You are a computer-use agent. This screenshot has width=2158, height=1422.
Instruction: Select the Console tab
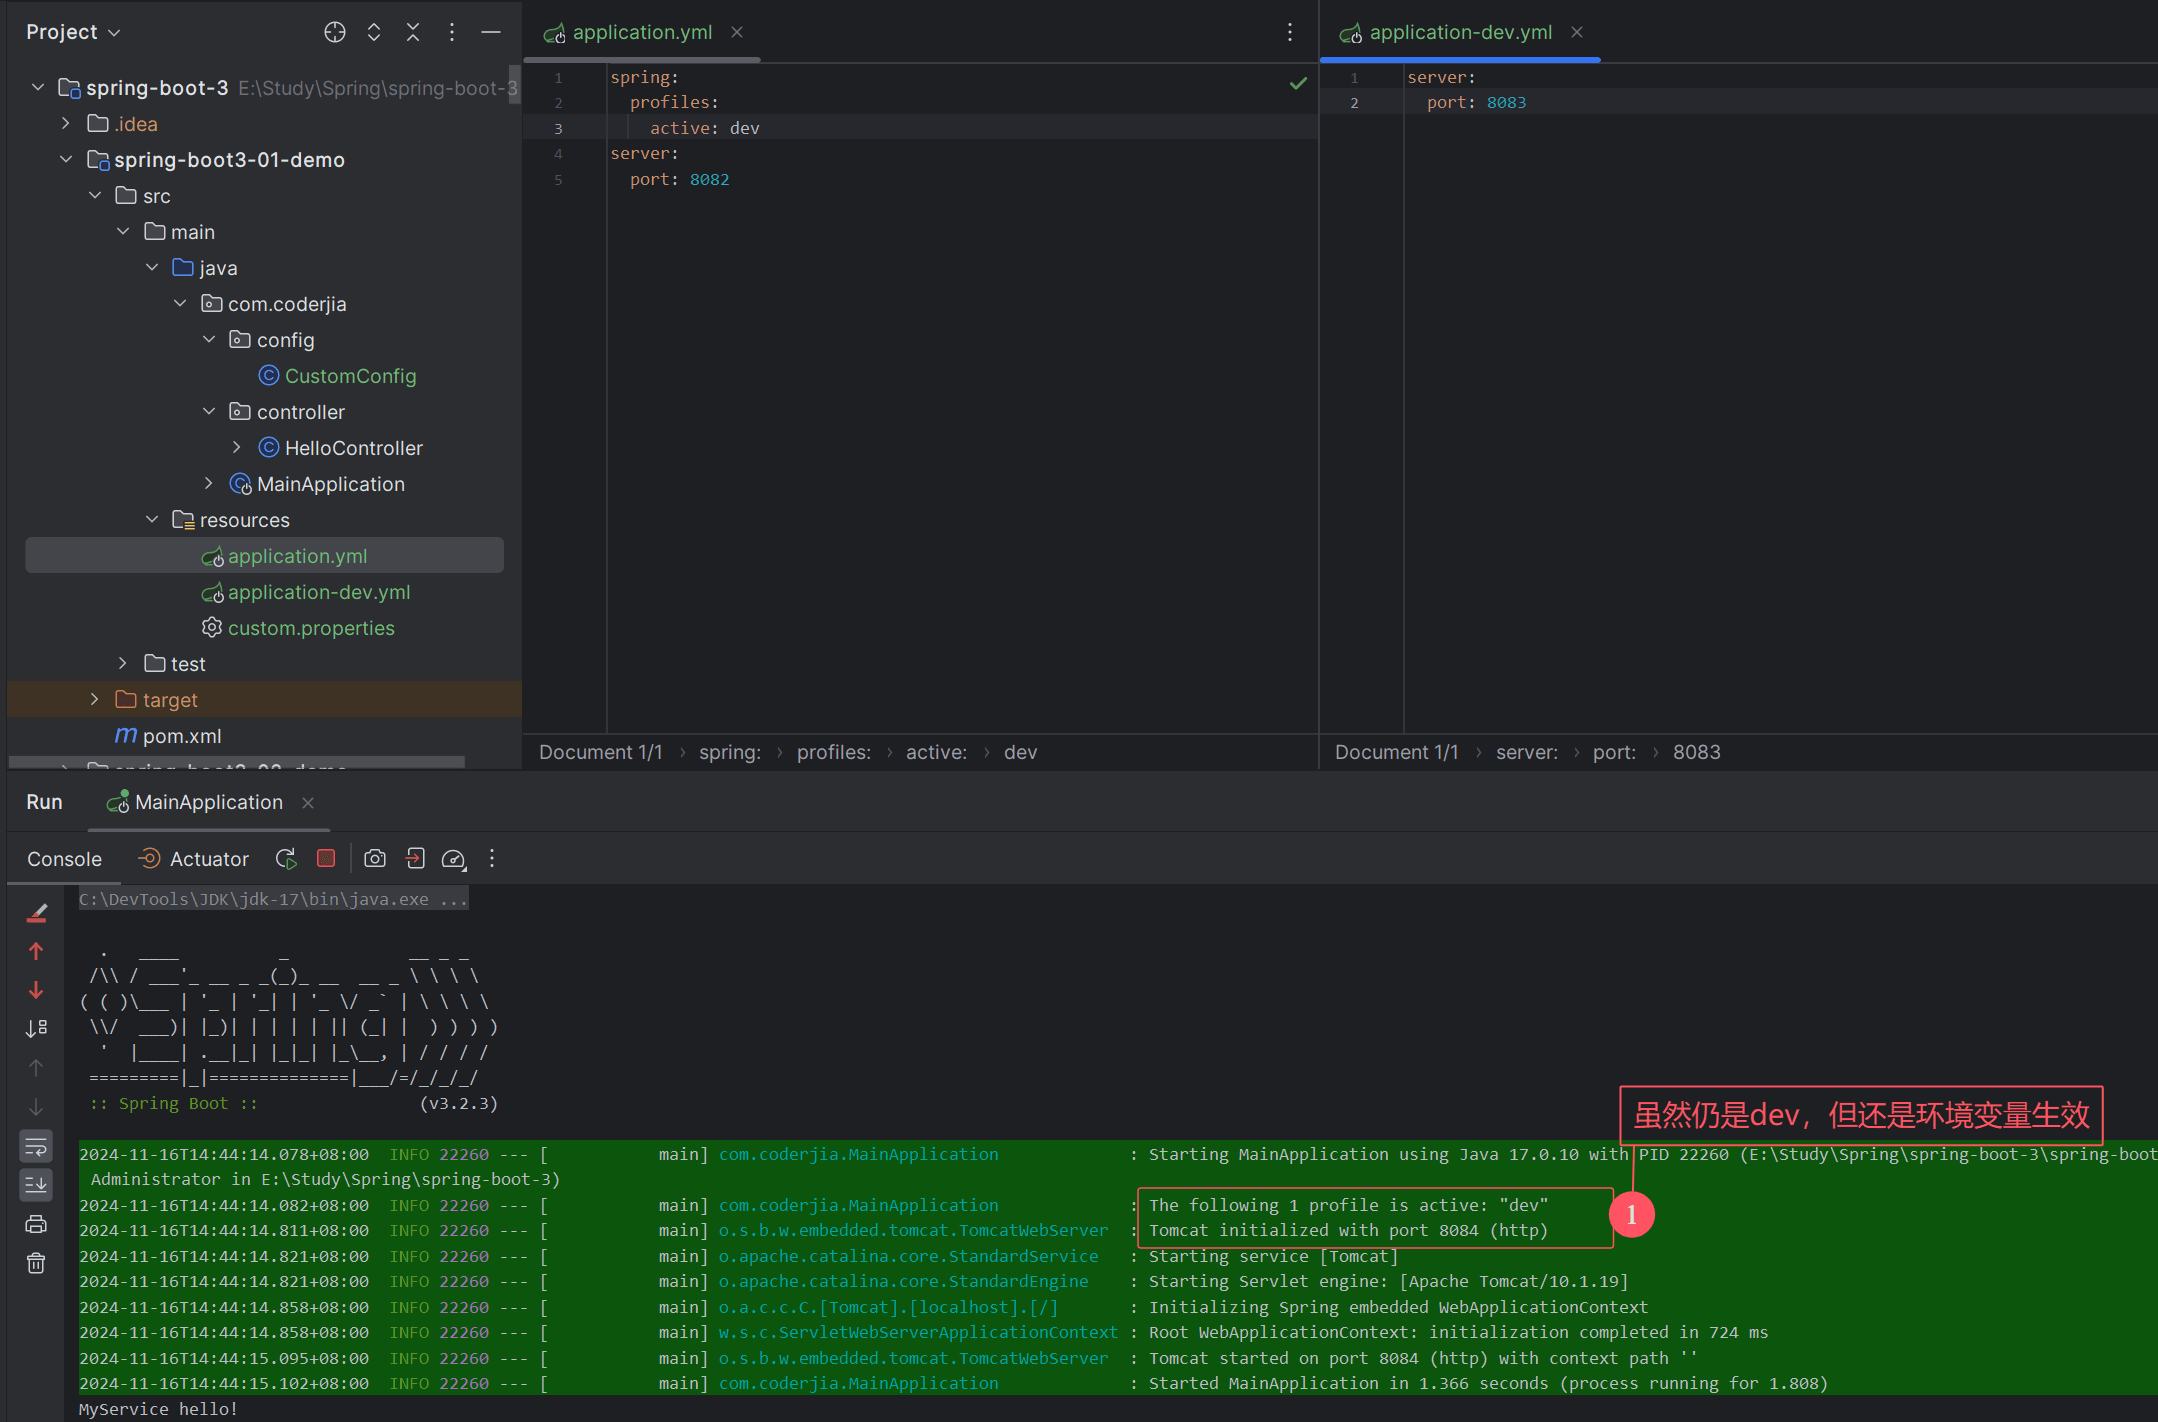coord(64,859)
